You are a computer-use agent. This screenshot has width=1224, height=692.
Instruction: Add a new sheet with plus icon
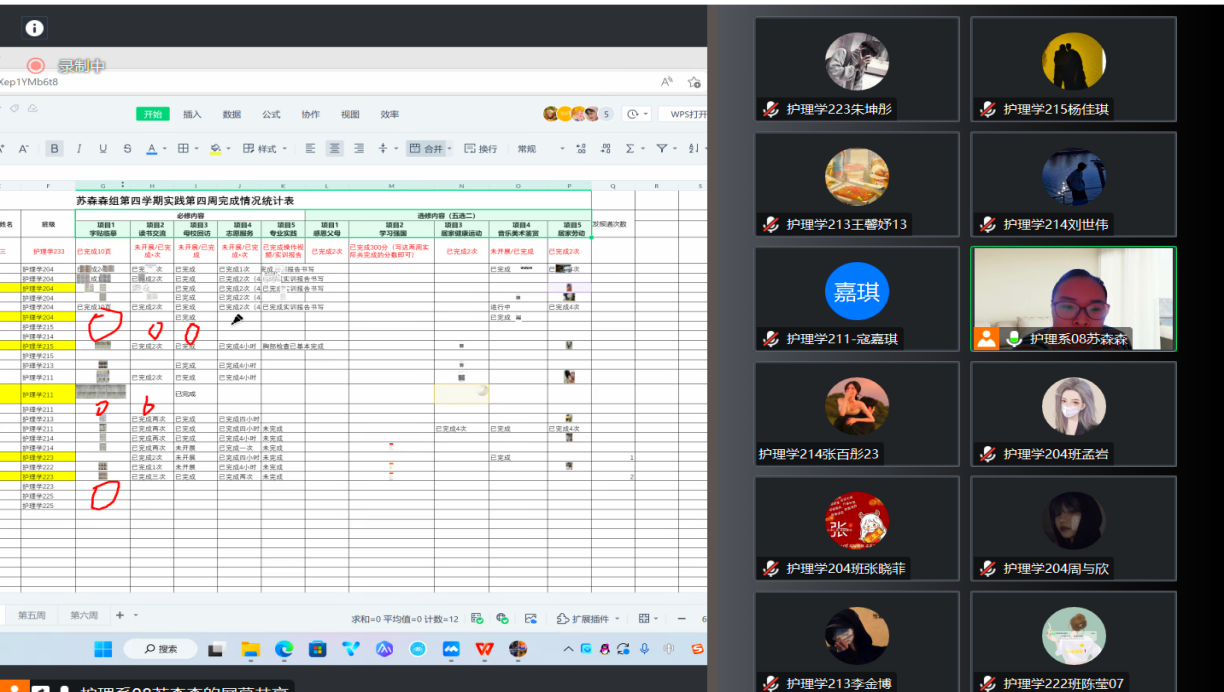120,616
